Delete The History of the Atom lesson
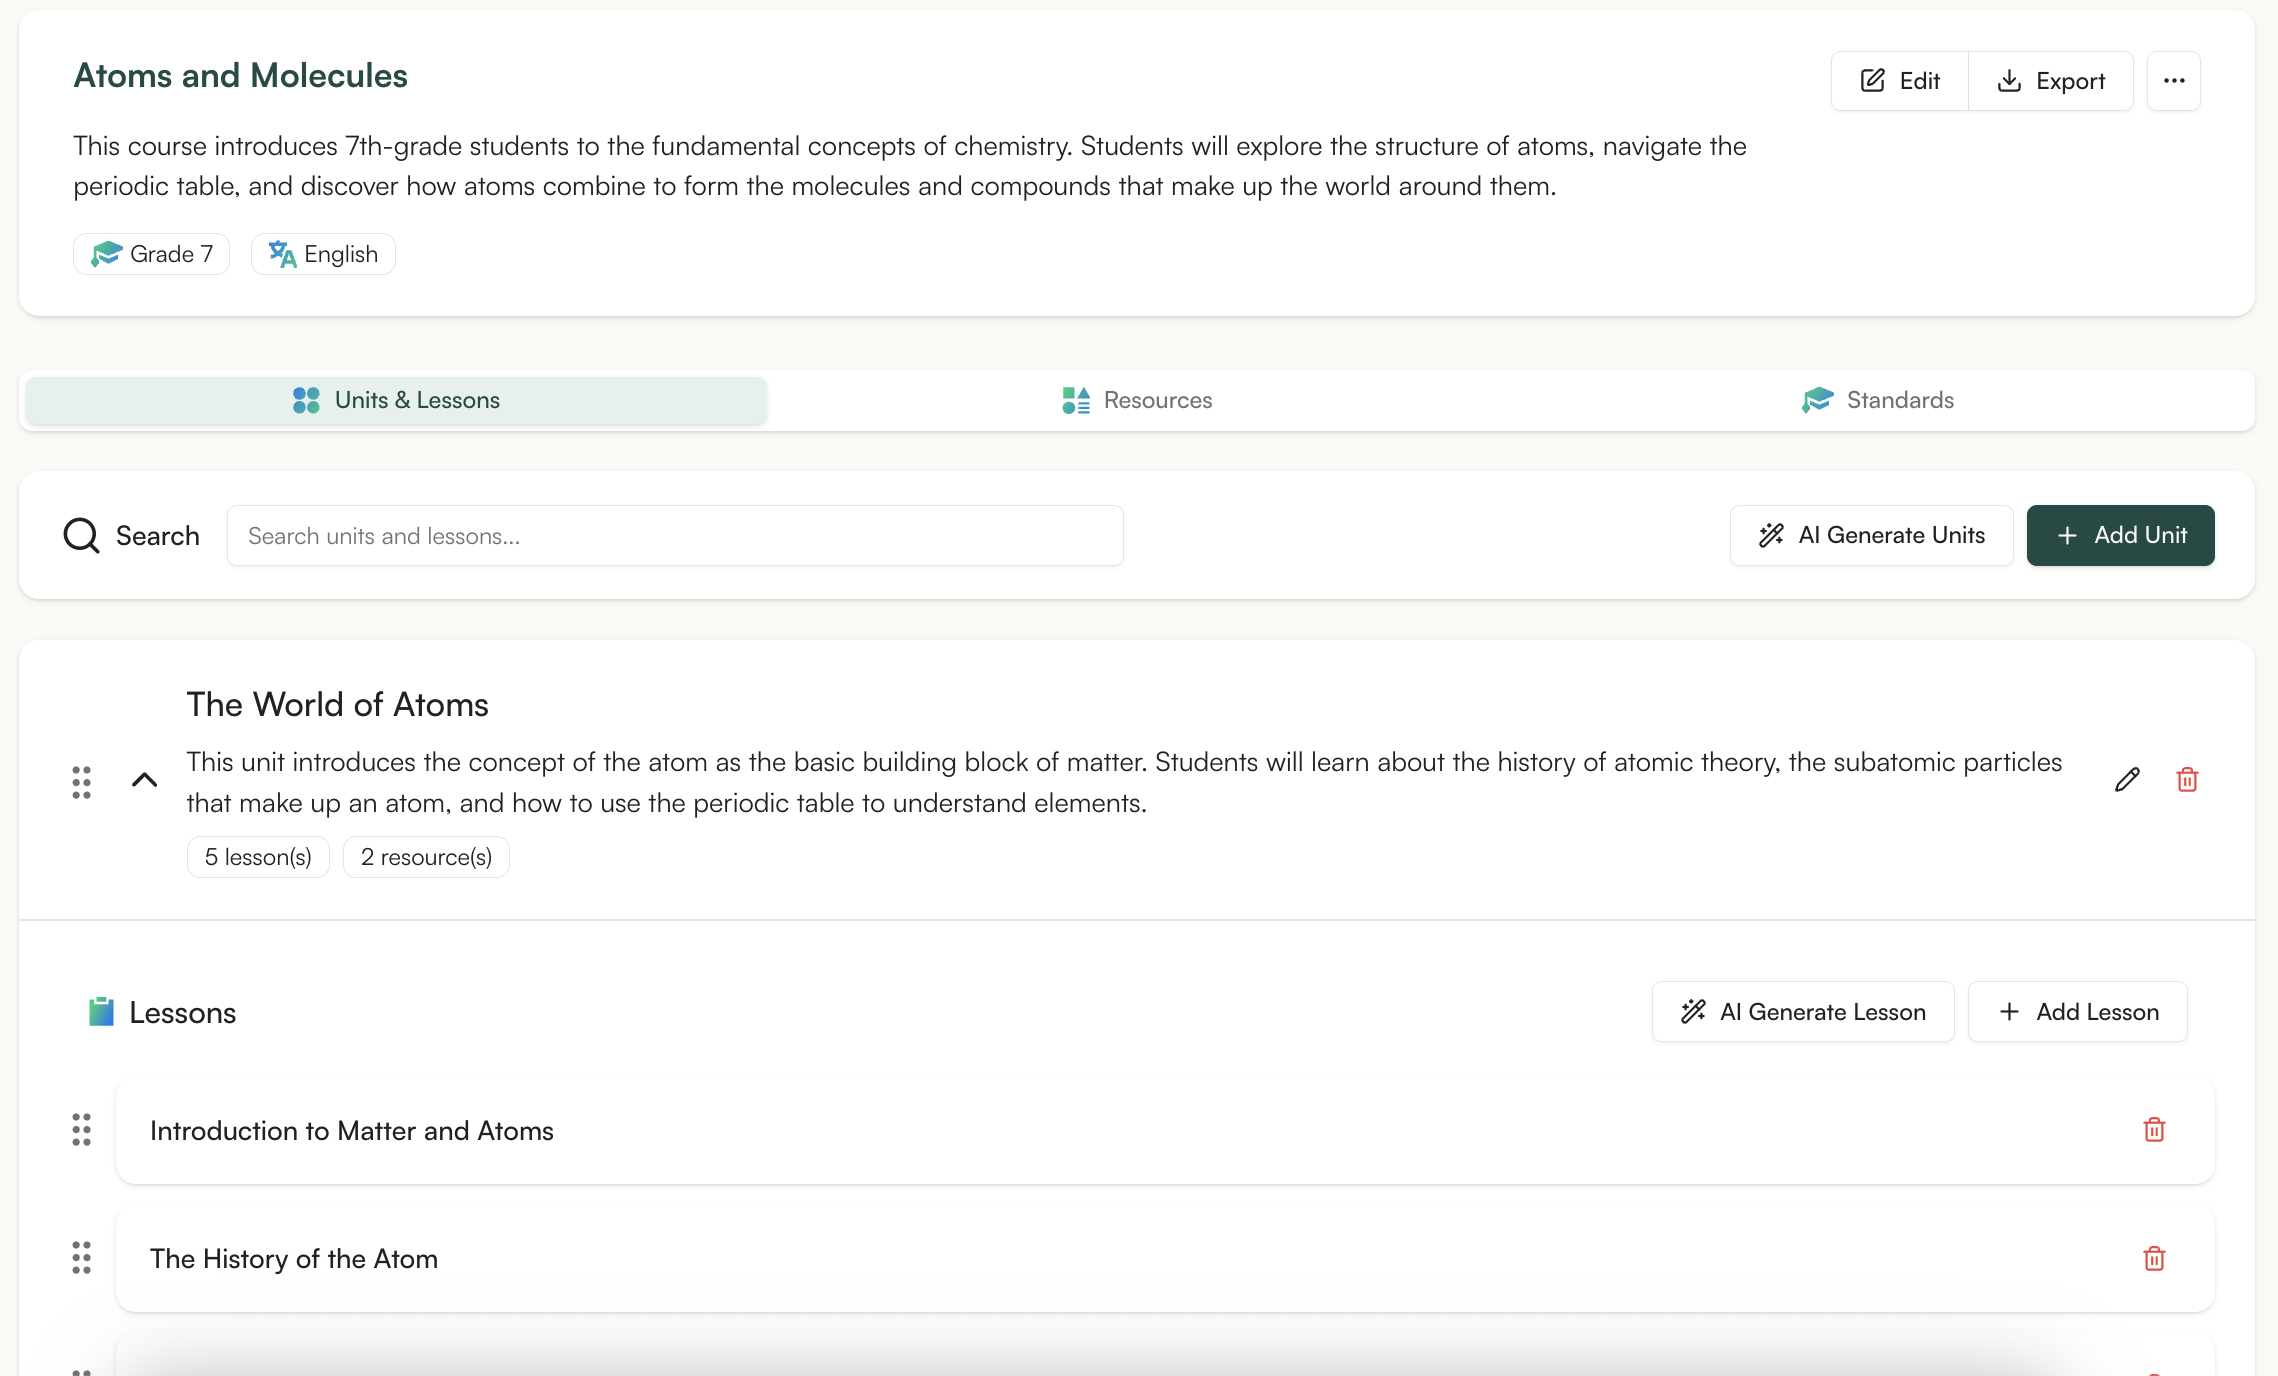 pyautogui.click(x=2154, y=1259)
